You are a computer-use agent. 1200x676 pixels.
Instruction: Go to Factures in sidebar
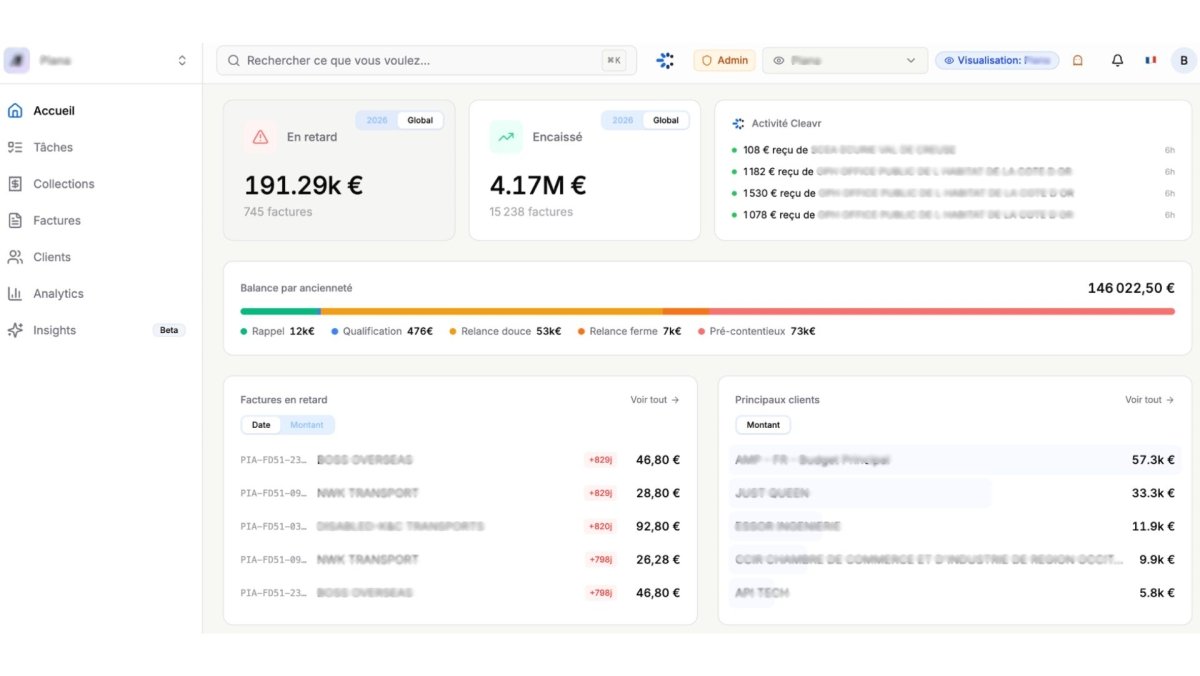56,220
